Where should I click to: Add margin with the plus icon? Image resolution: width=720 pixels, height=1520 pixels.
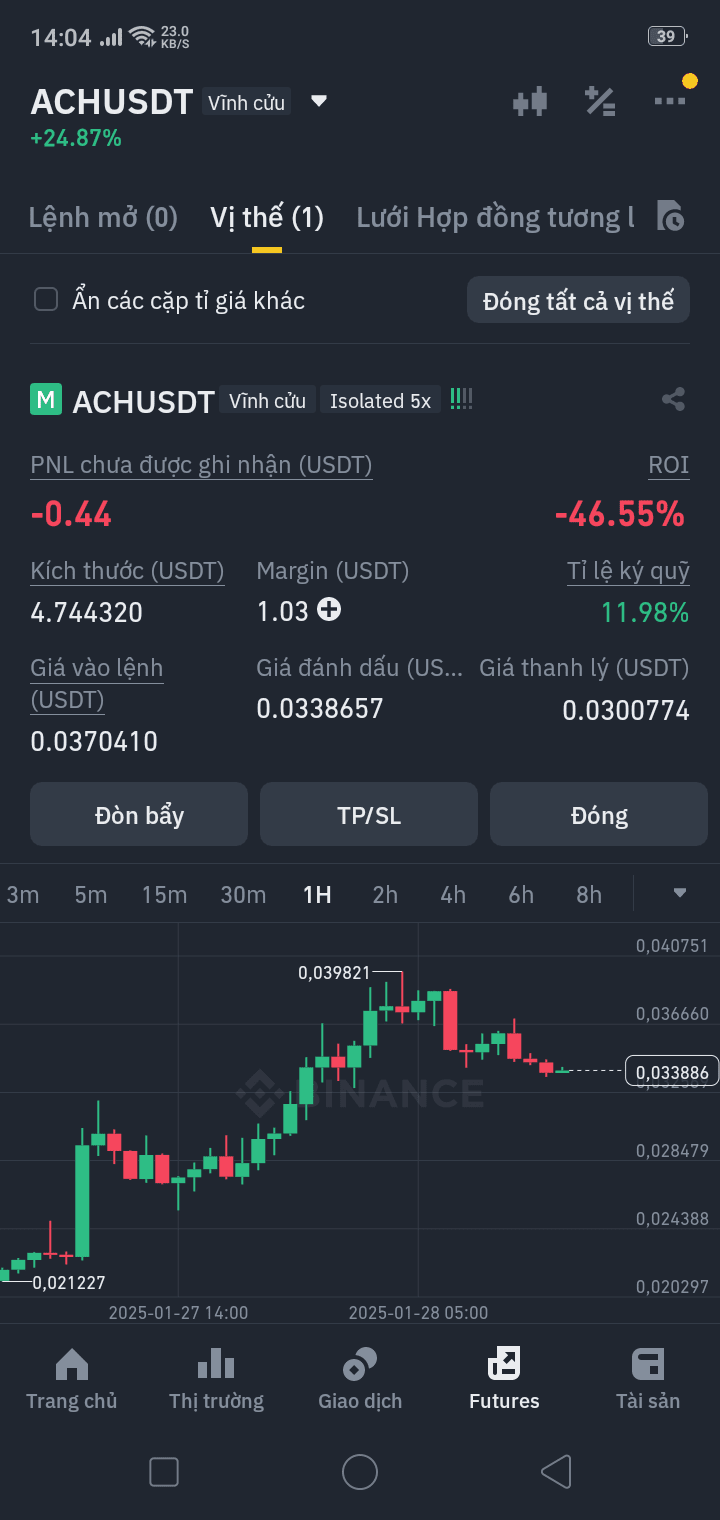329,610
